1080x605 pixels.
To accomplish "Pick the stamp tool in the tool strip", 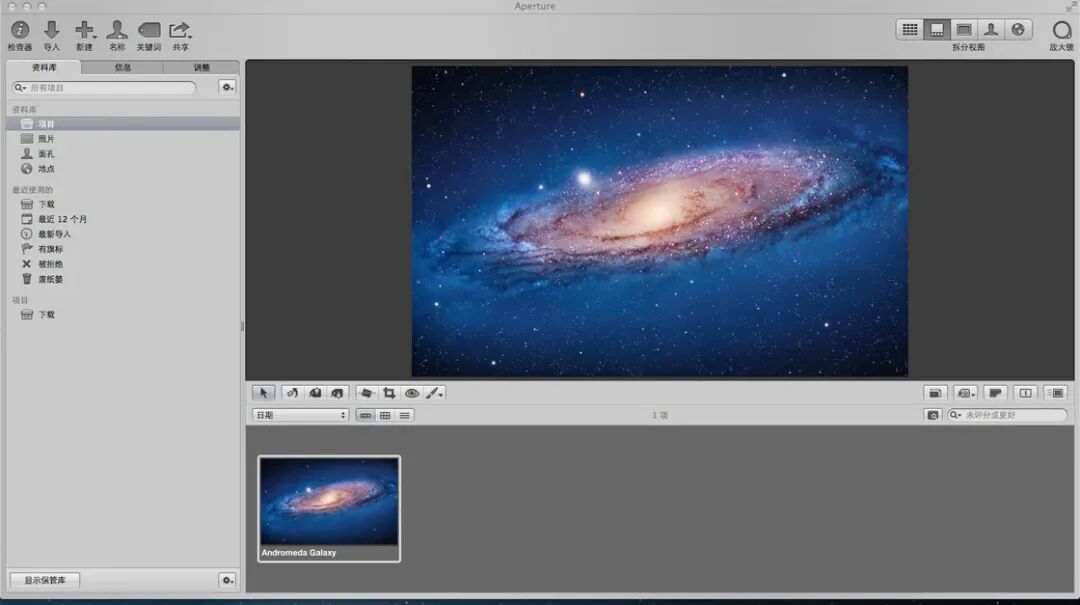I will coord(338,393).
